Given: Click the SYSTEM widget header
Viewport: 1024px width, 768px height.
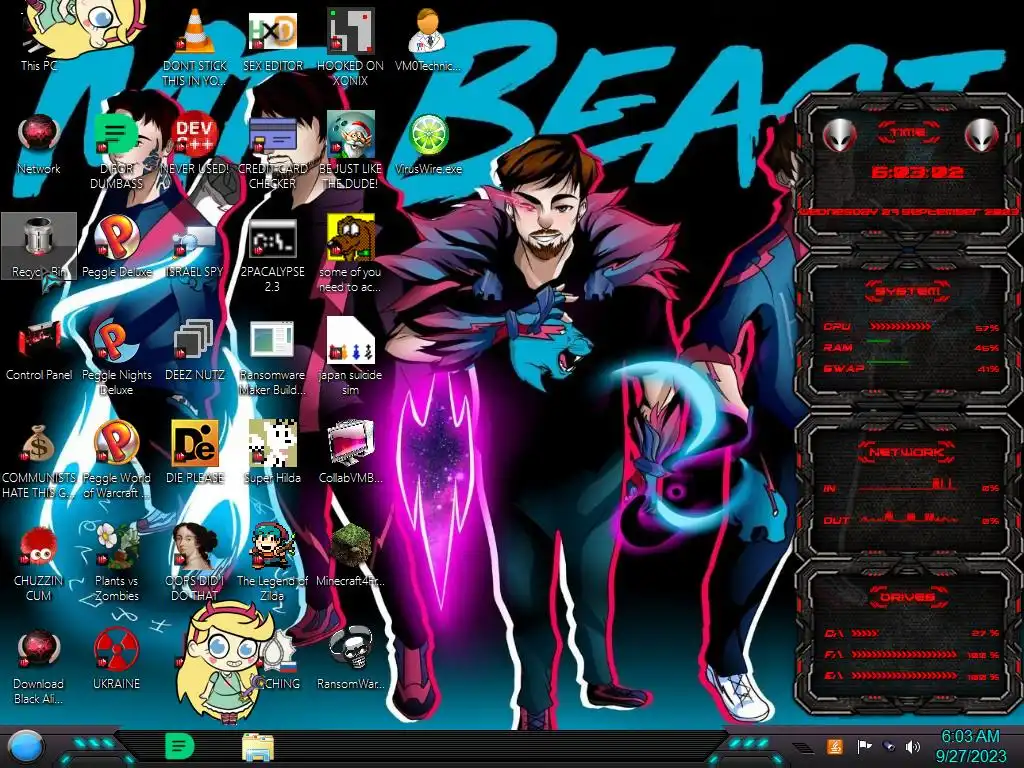Looking at the screenshot, I should click(908, 291).
